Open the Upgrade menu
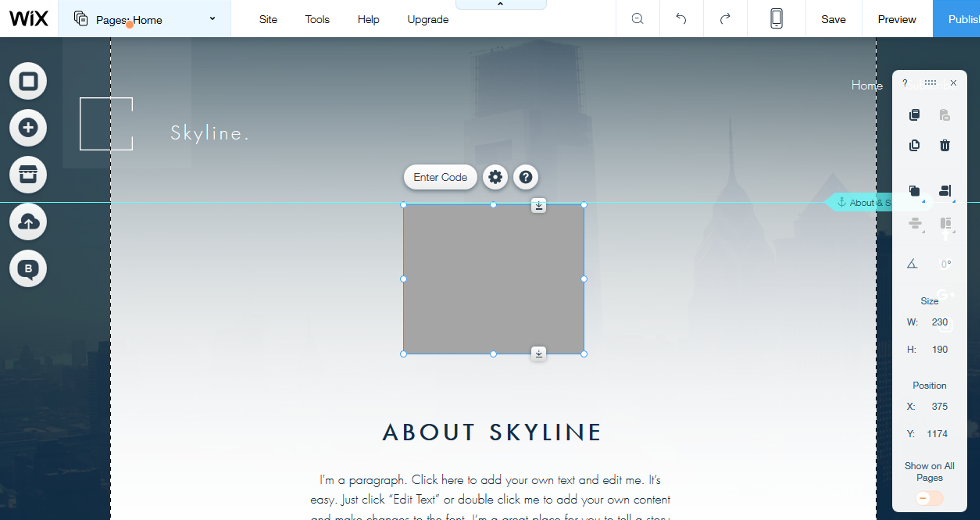Screen dimensions: 980x520 point(428,19)
